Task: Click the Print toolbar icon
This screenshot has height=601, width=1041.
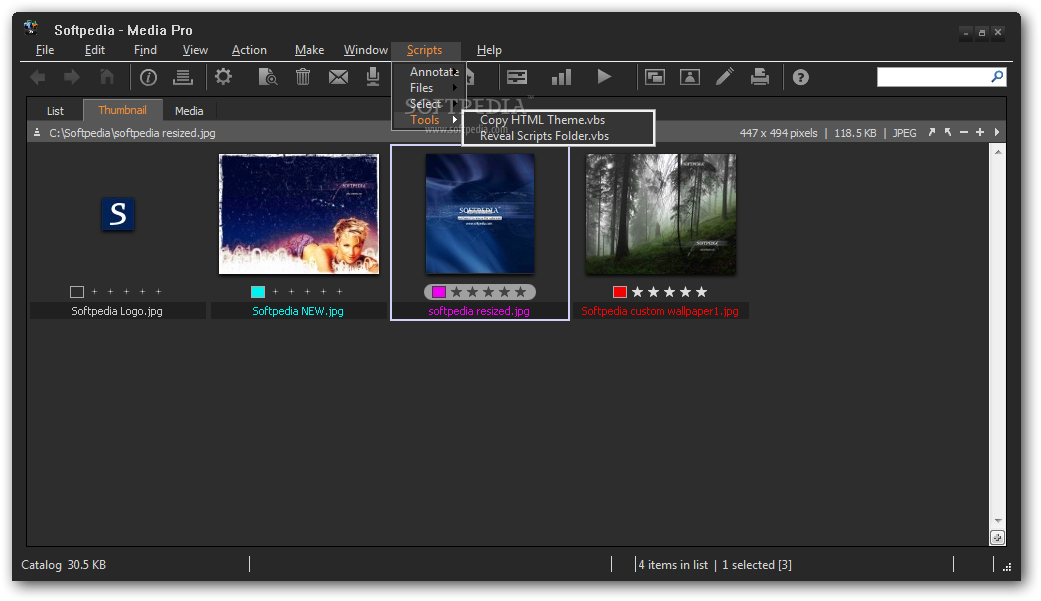Action: point(760,77)
